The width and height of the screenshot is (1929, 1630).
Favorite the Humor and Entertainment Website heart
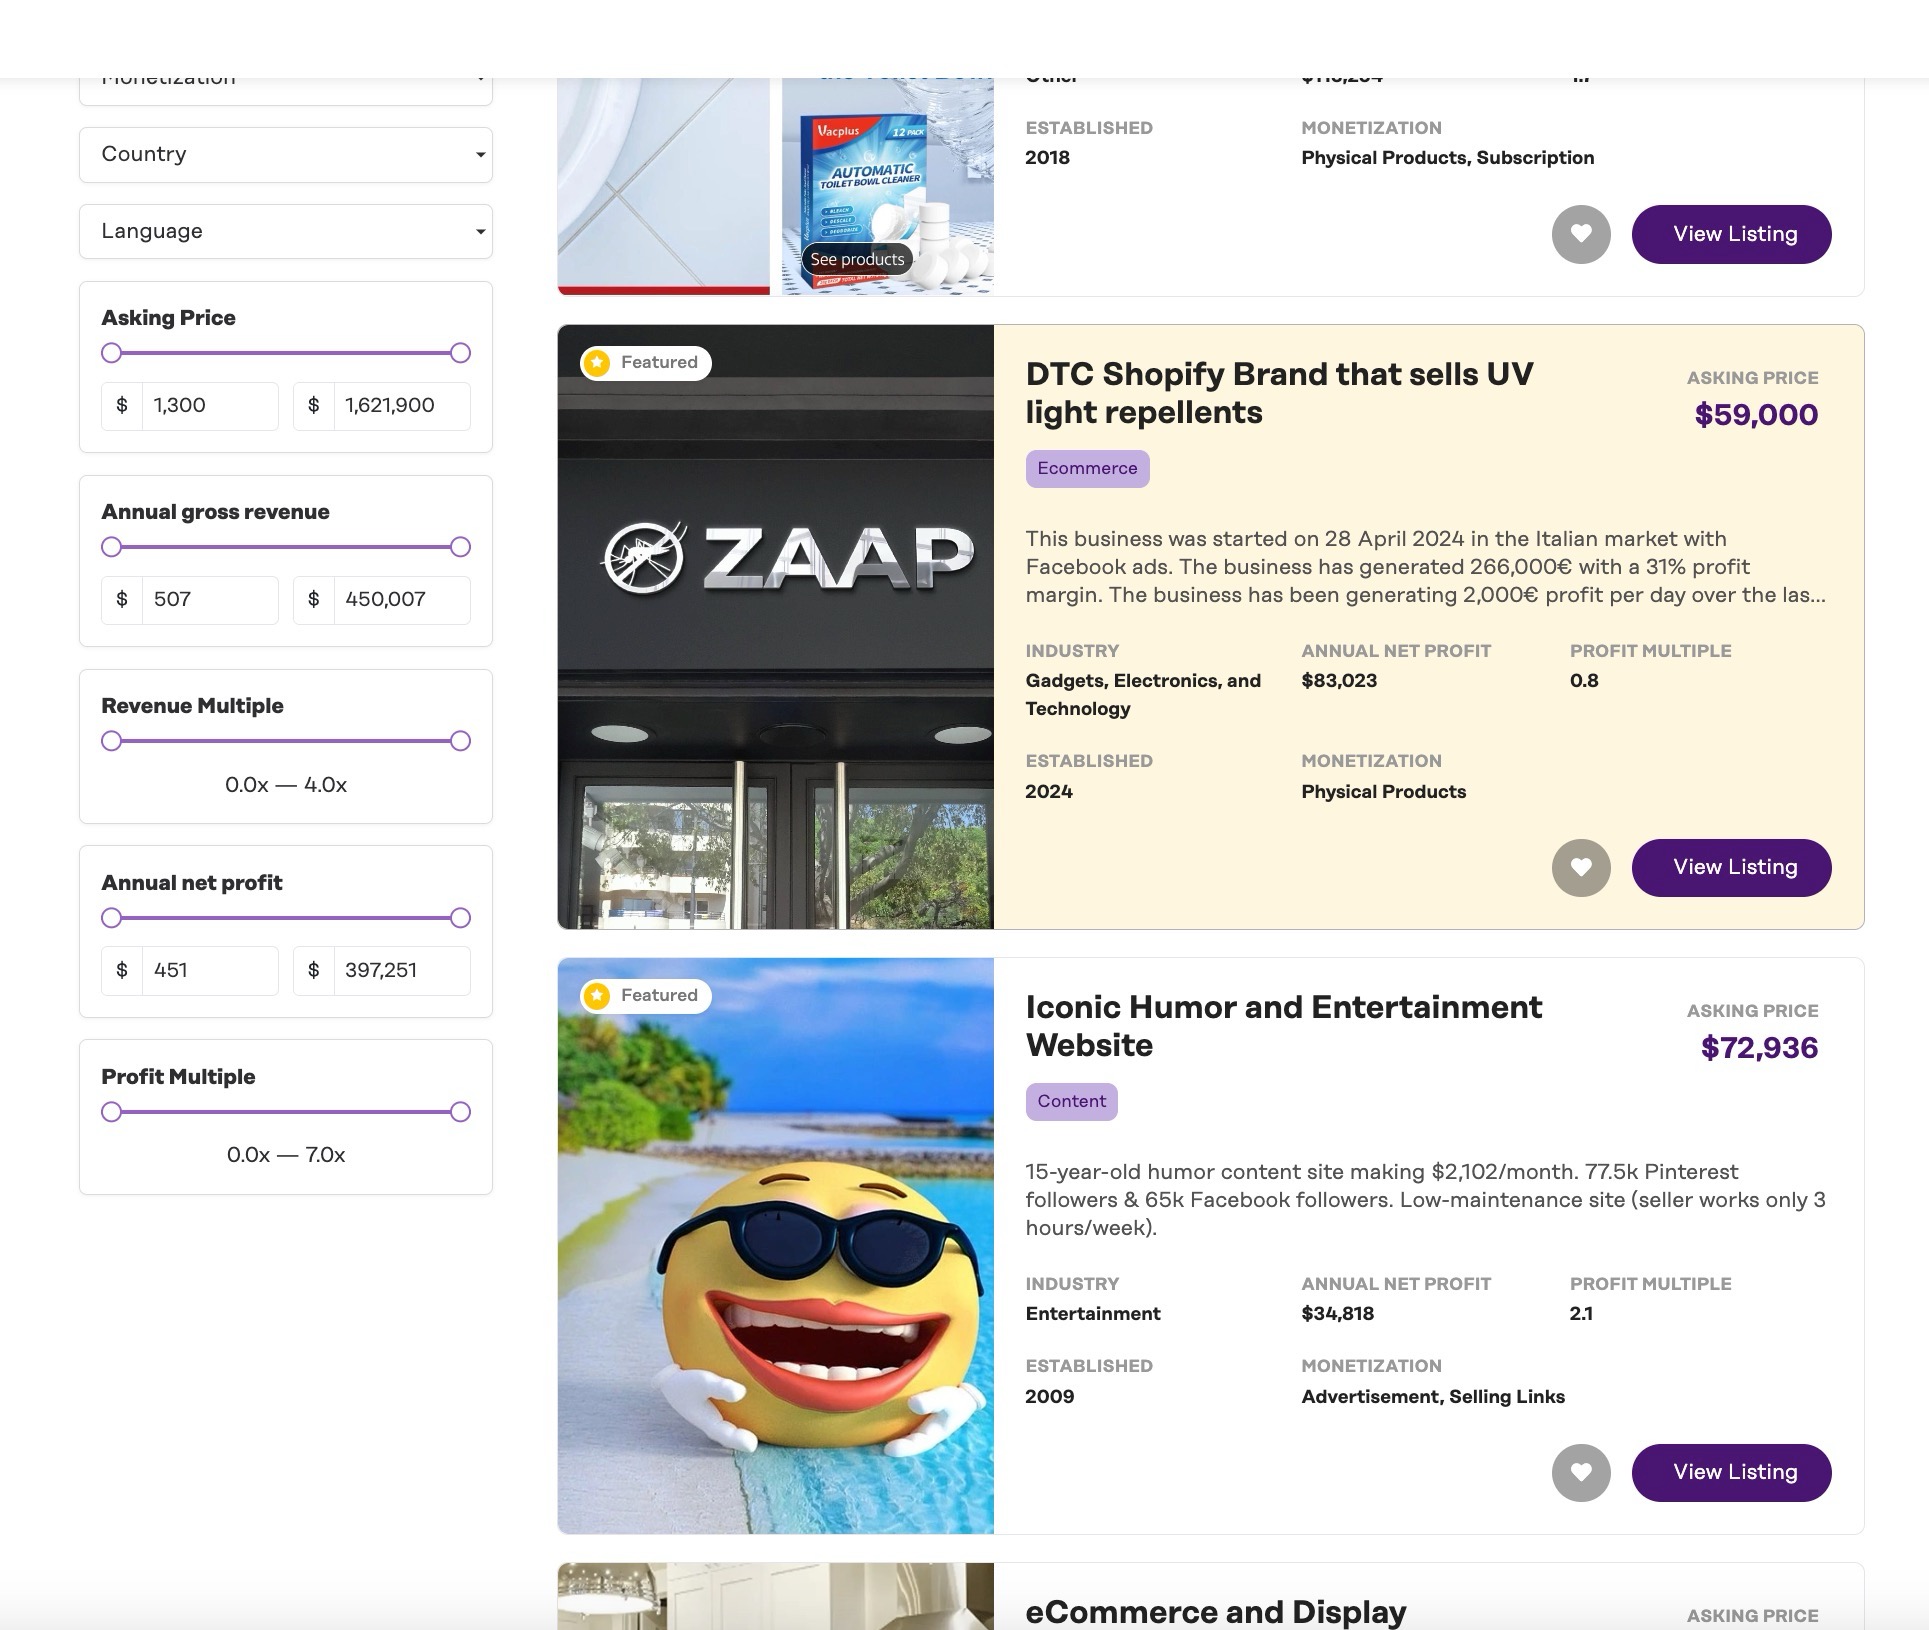pos(1580,1472)
